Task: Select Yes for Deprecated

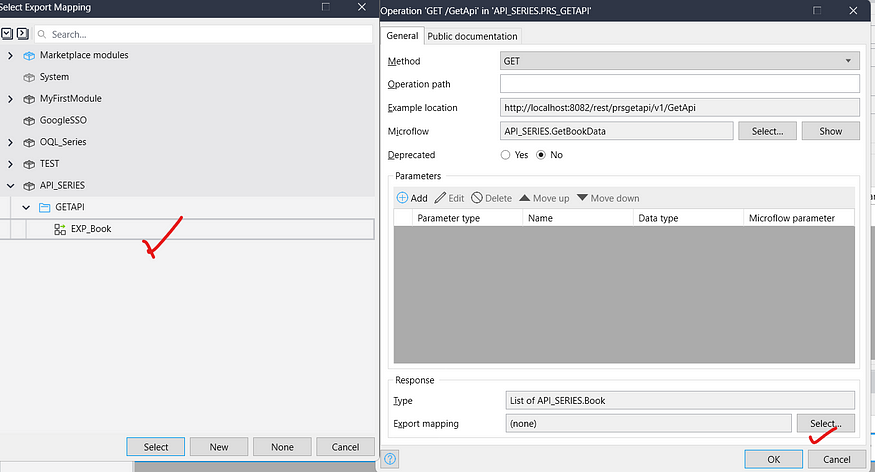Action: [505, 155]
